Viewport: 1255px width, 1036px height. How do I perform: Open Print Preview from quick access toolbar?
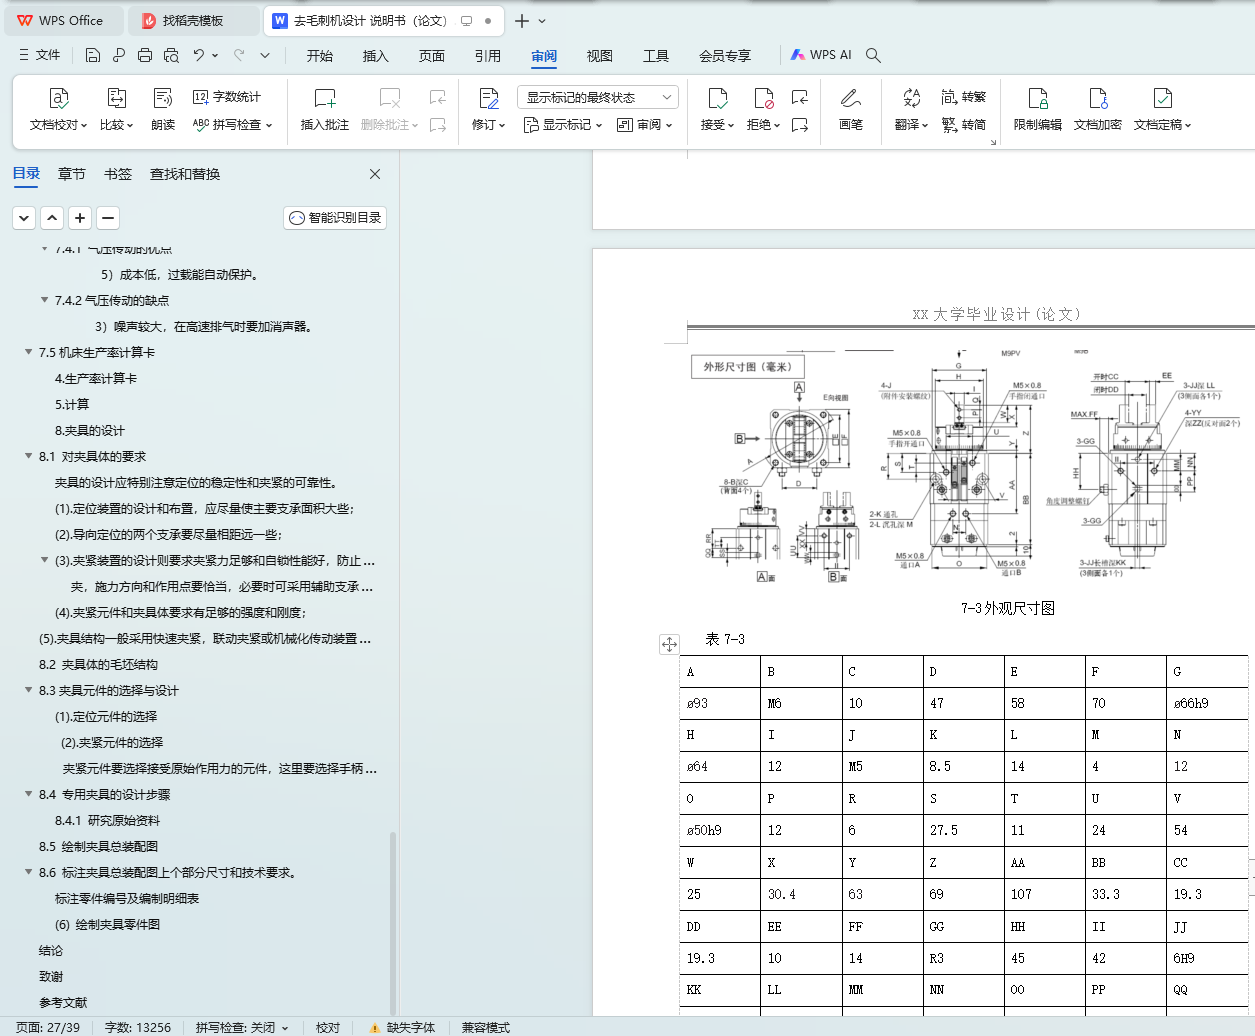pos(171,56)
